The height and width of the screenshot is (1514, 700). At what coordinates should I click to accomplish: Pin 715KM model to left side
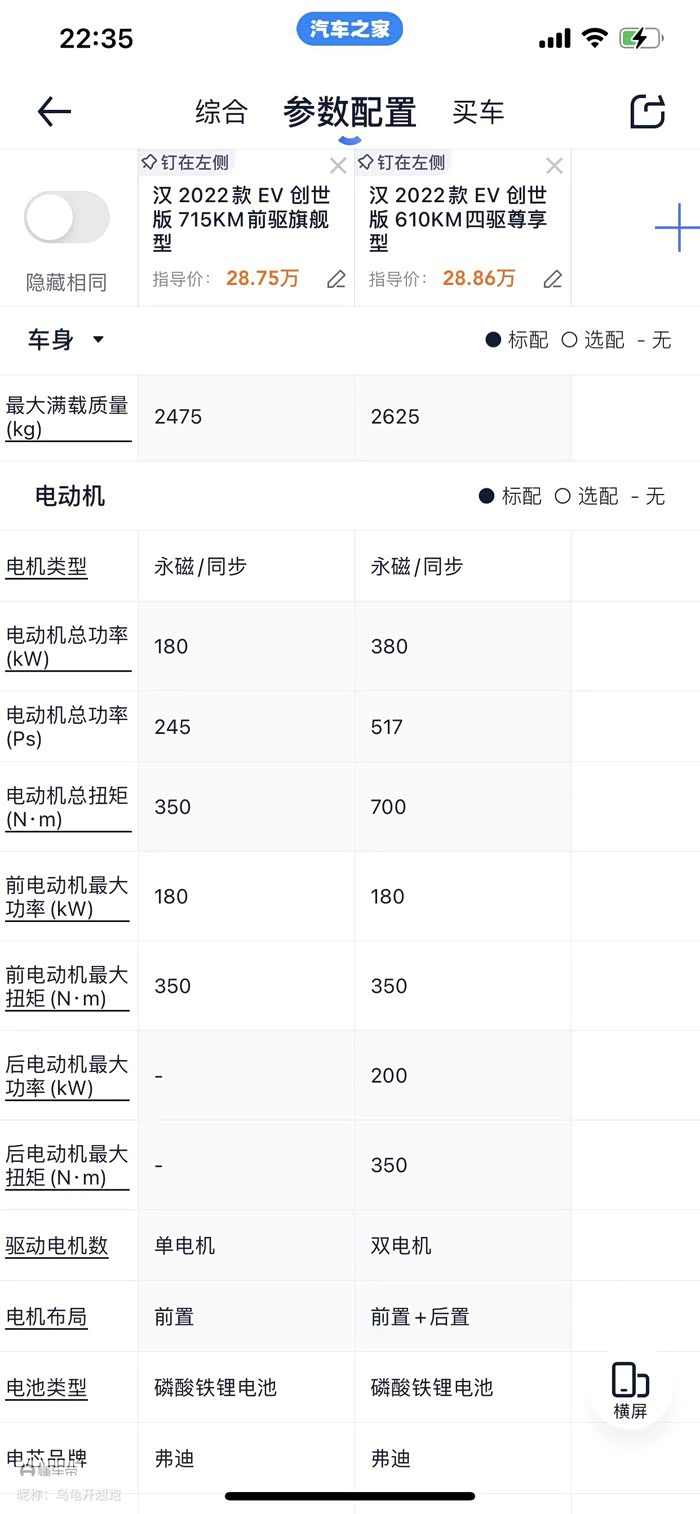186,162
